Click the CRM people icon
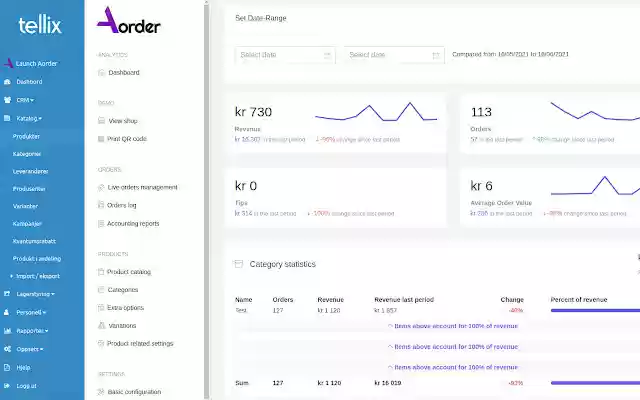 tap(7, 100)
